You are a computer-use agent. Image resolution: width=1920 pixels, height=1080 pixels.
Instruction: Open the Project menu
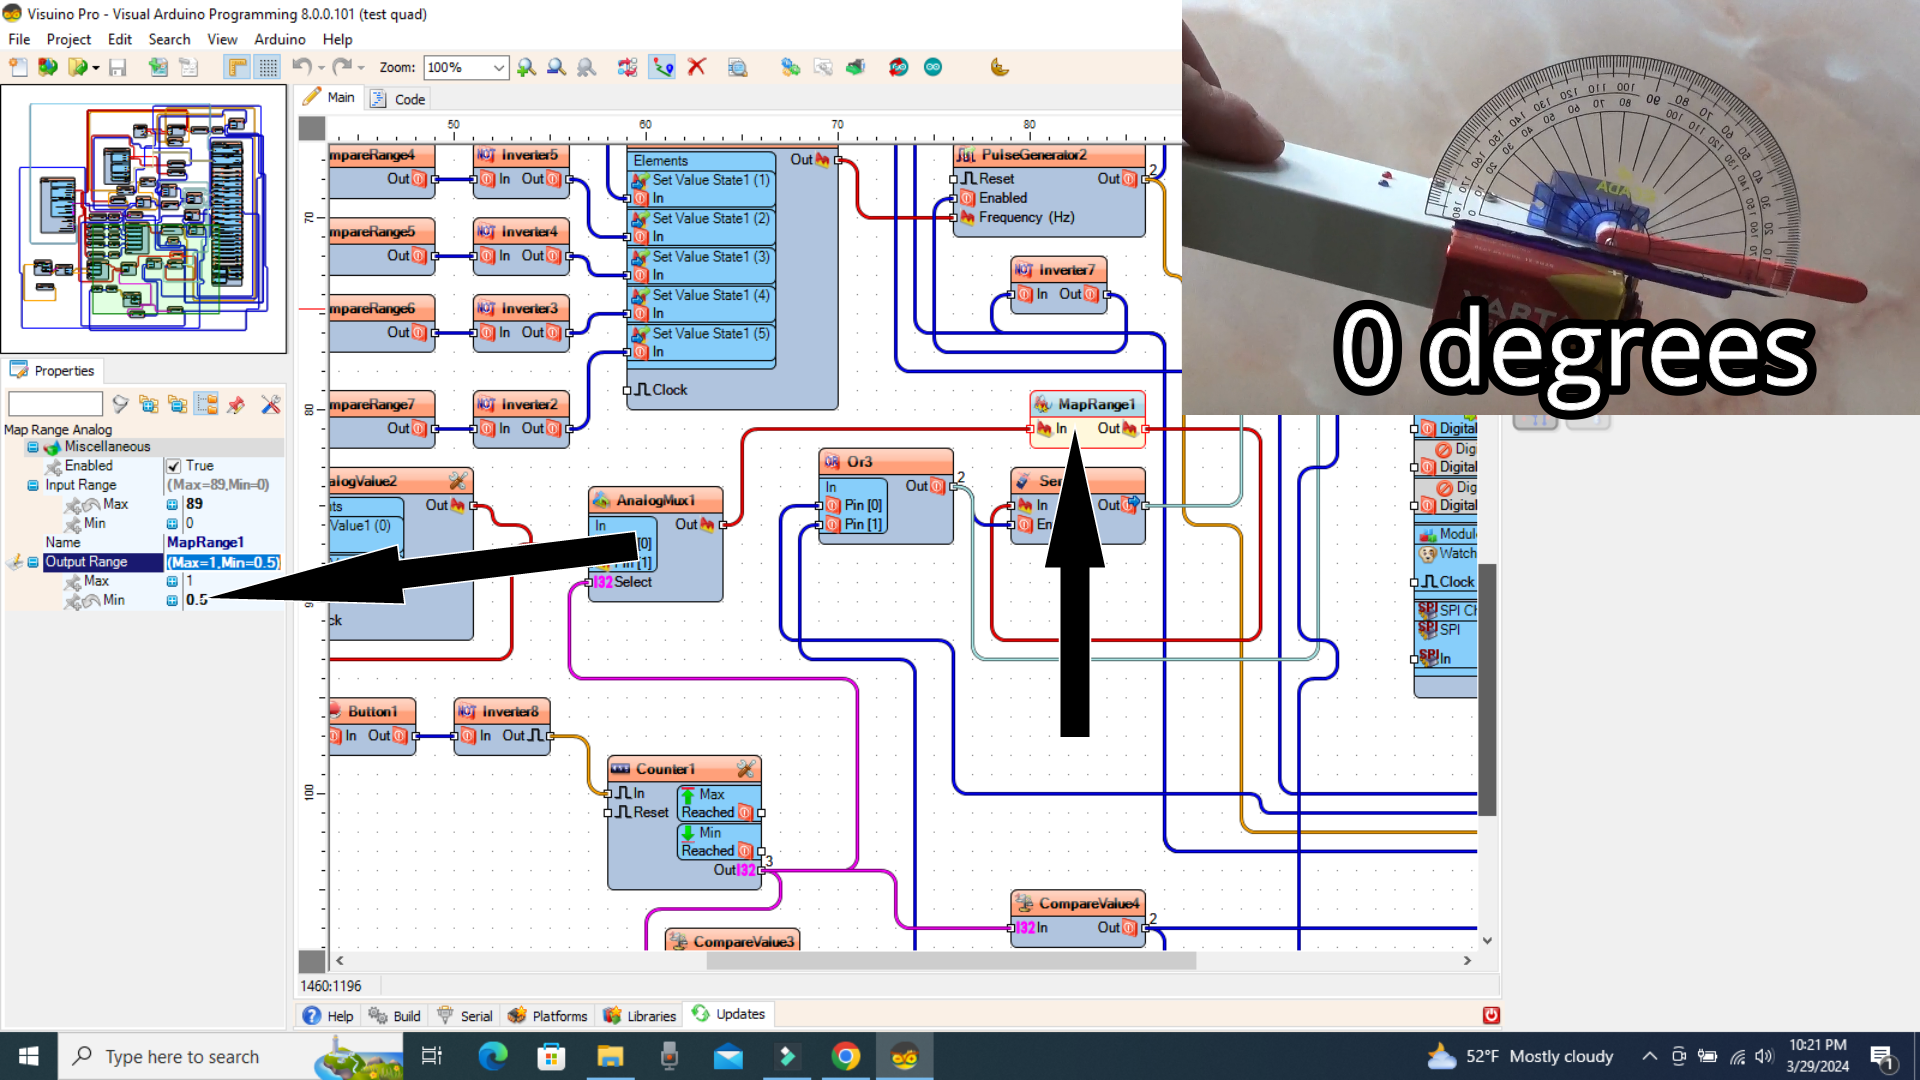(x=68, y=39)
